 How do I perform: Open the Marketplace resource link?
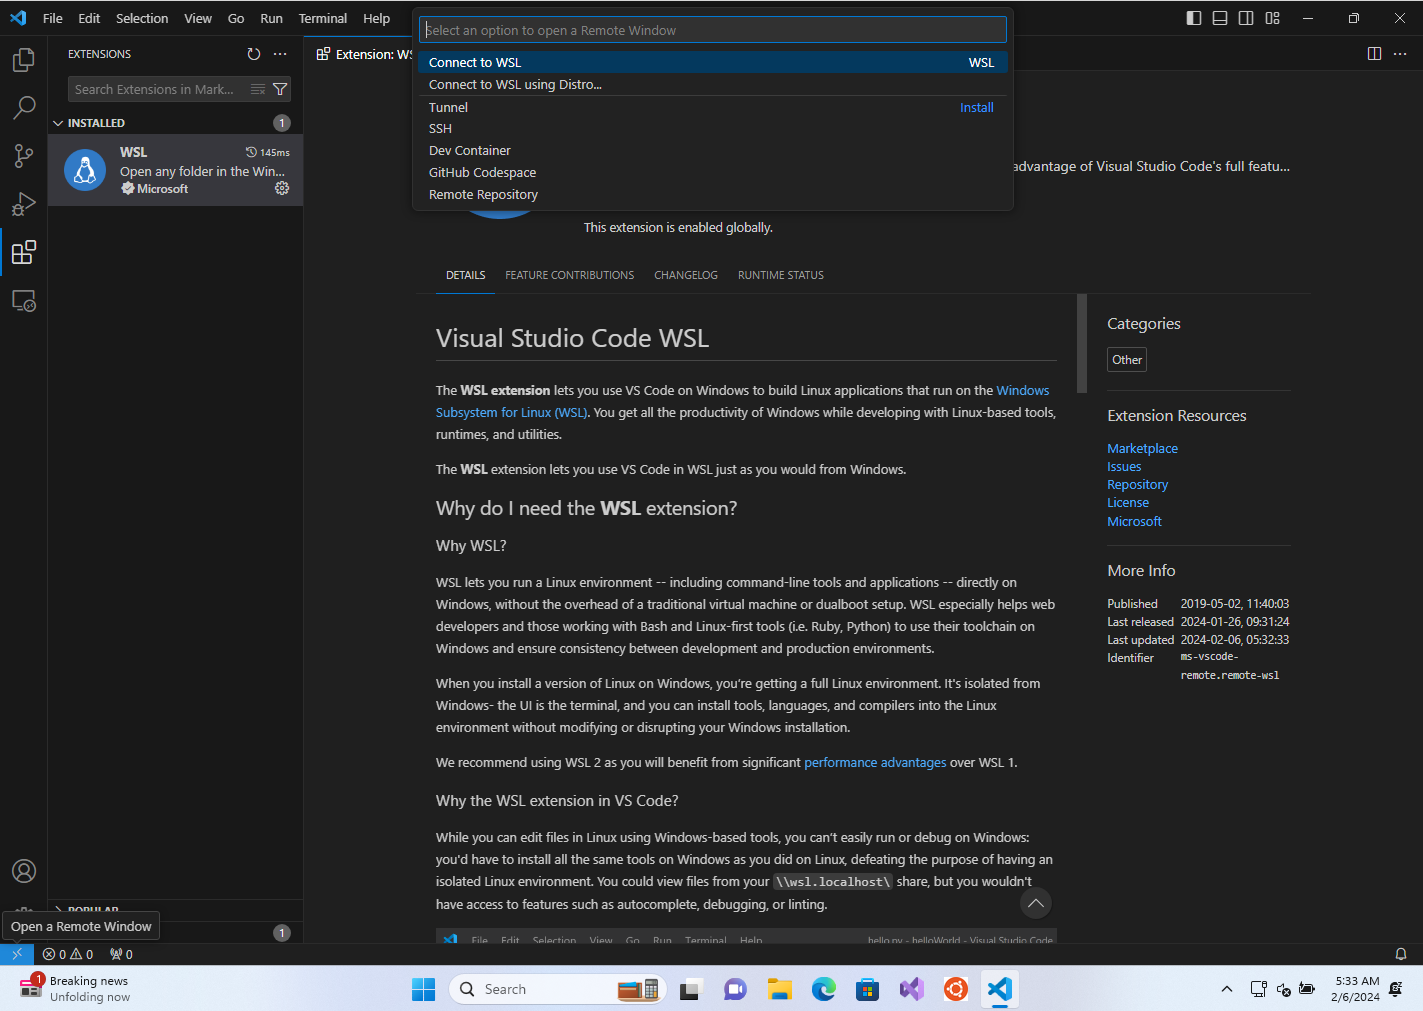click(1142, 448)
